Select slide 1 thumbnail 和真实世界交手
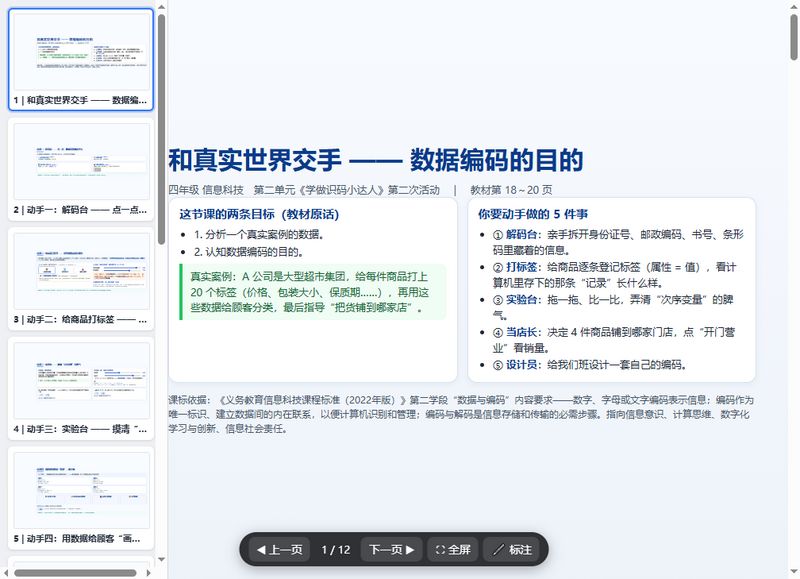The width and height of the screenshot is (800, 579). 81,59
